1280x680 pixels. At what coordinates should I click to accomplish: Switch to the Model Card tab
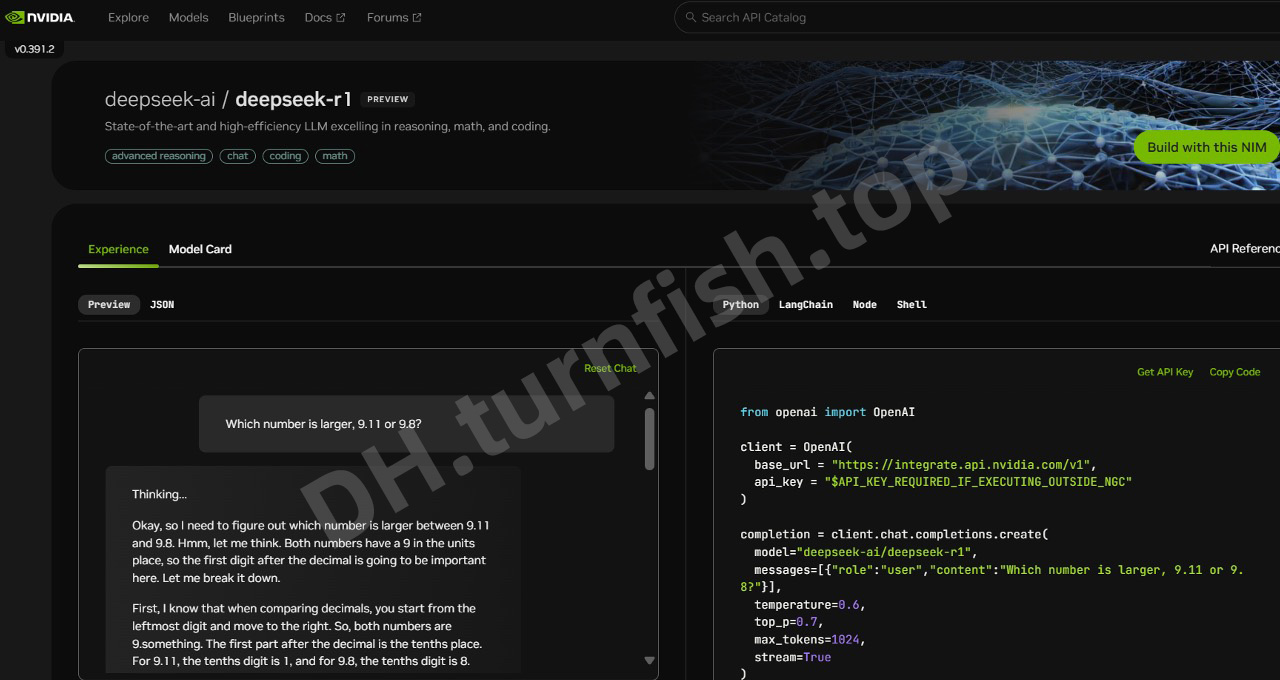(x=200, y=249)
